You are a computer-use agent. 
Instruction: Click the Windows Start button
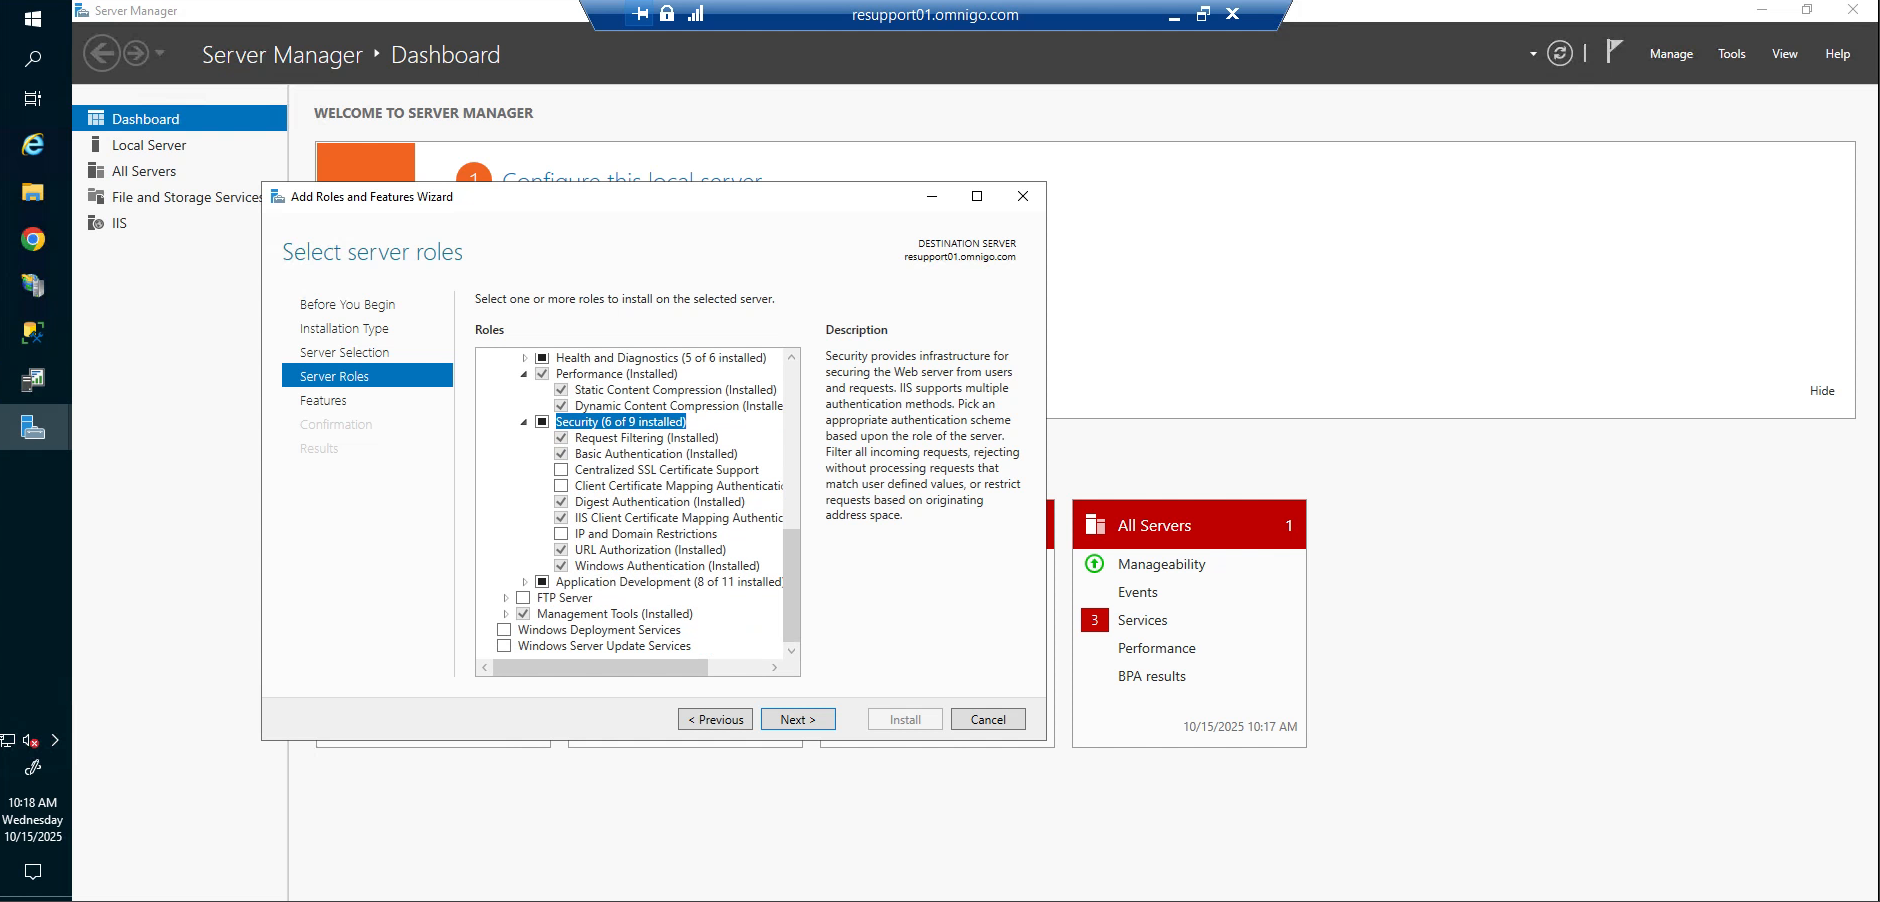32,17
